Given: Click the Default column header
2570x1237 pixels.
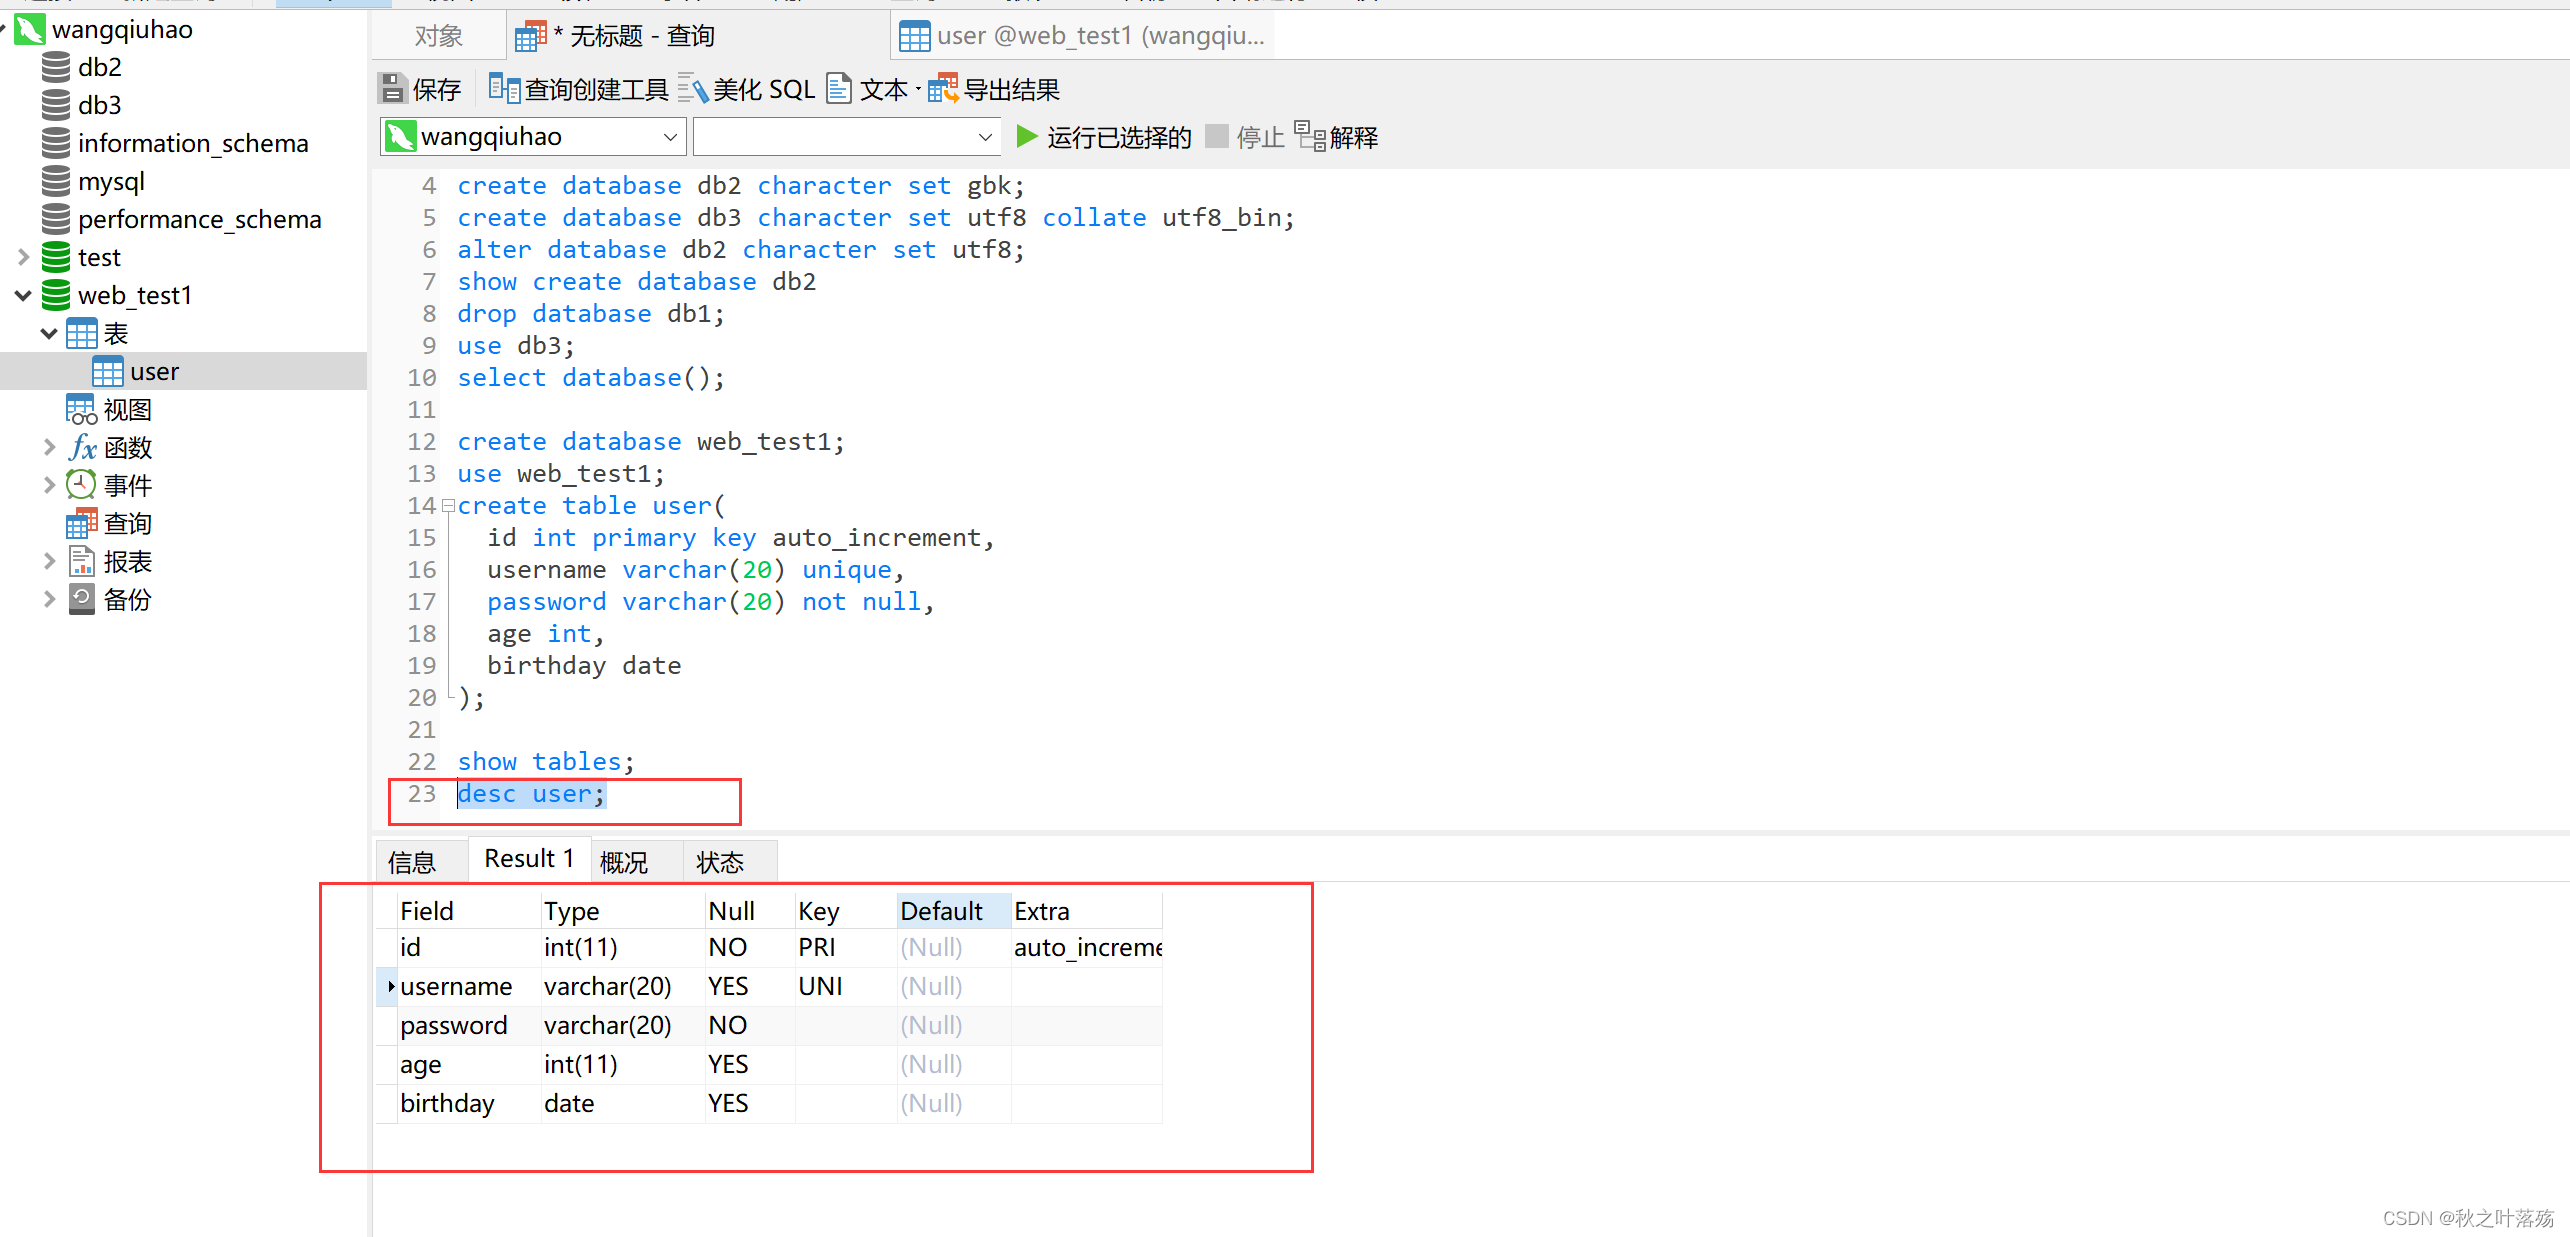Looking at the screenshot, I should 954,911.
